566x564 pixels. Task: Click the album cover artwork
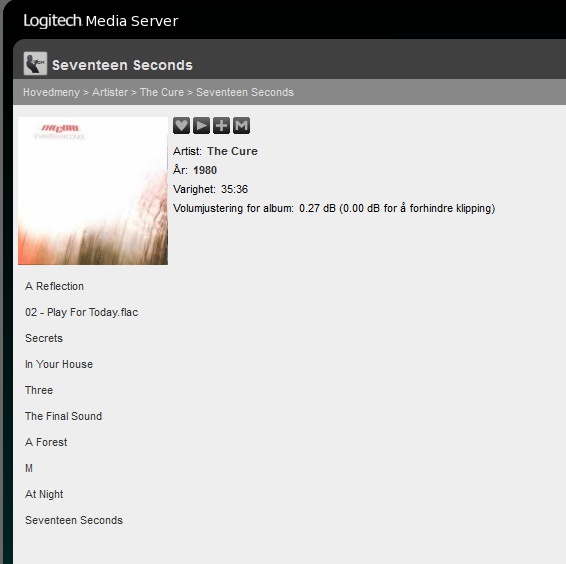pos(93,191)
